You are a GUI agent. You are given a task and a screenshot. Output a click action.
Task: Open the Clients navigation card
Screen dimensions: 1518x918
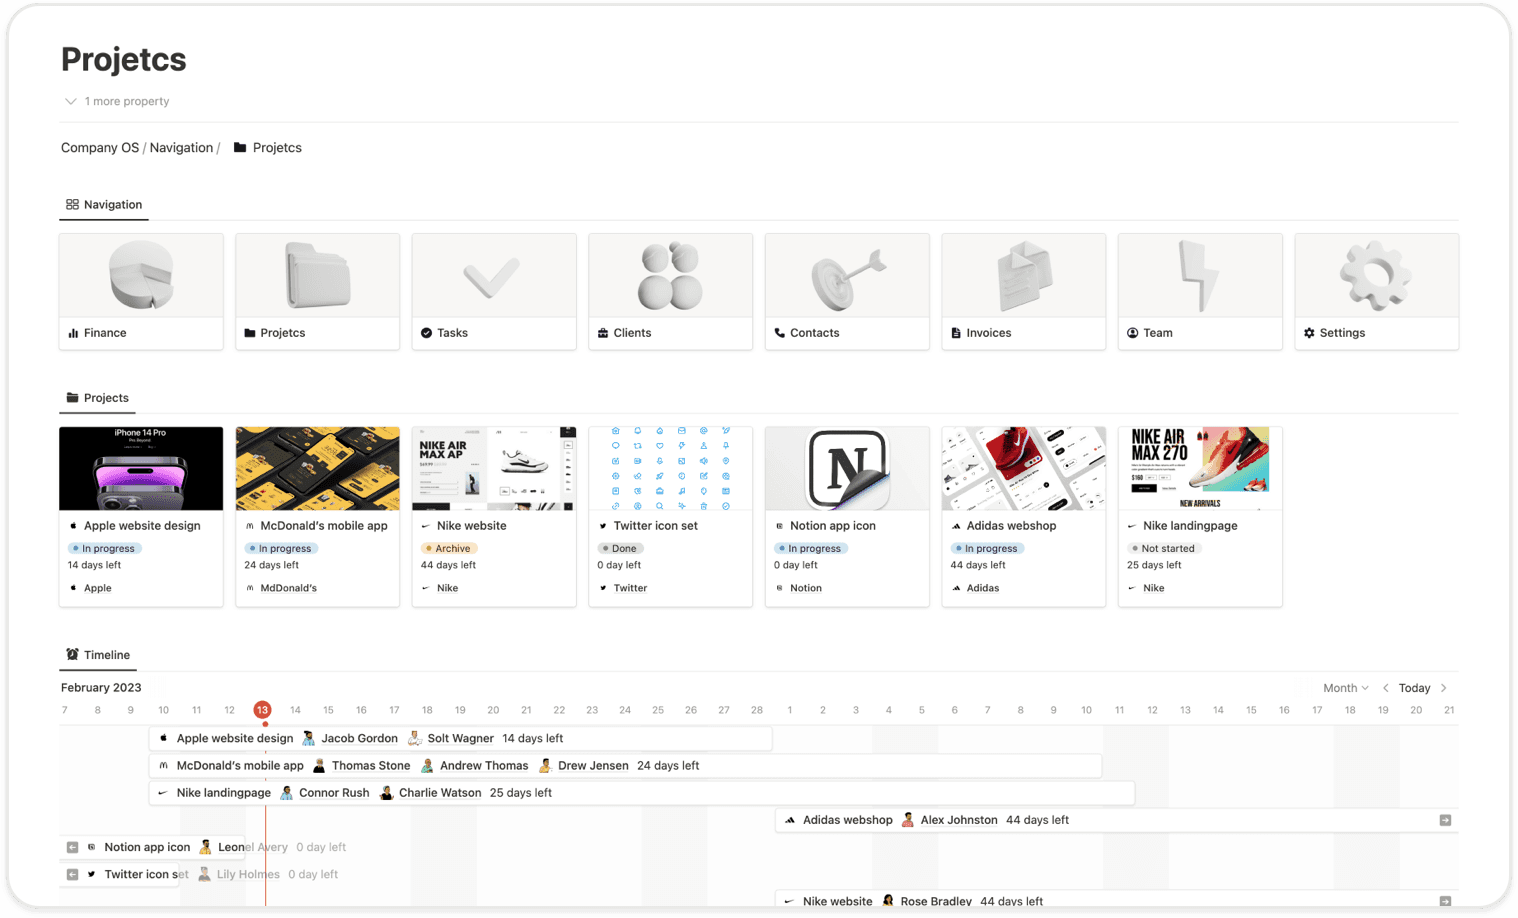(x=670, y=291)
